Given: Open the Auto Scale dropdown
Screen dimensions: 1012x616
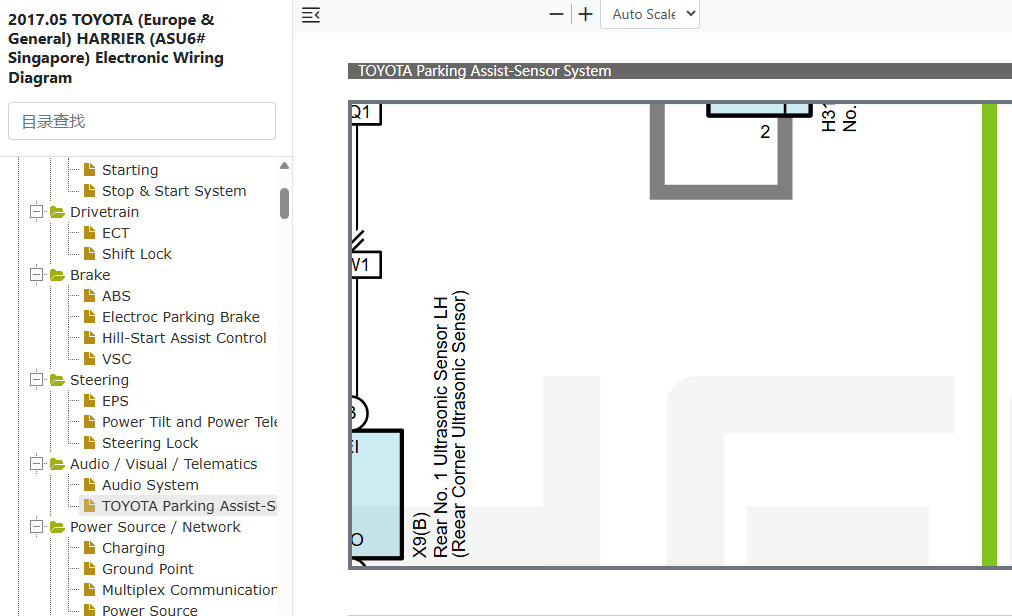Looking at the screenshot, I should click(x=650, y=14).
